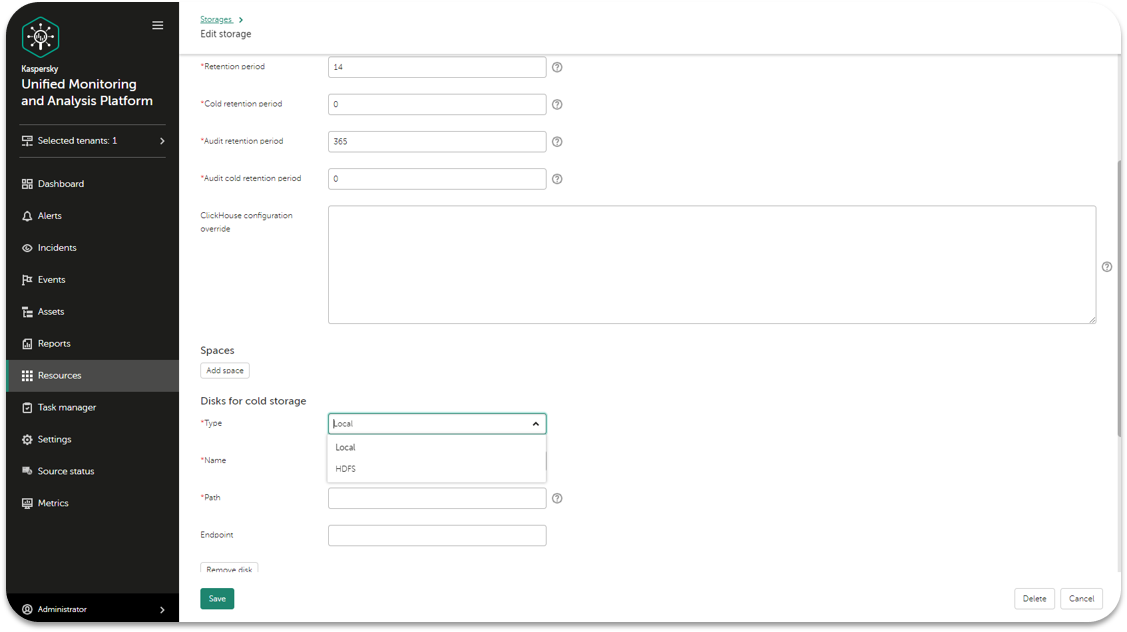Open the Reports section
This screenshot has height=632, width=1127.
[x=54, y=343]
